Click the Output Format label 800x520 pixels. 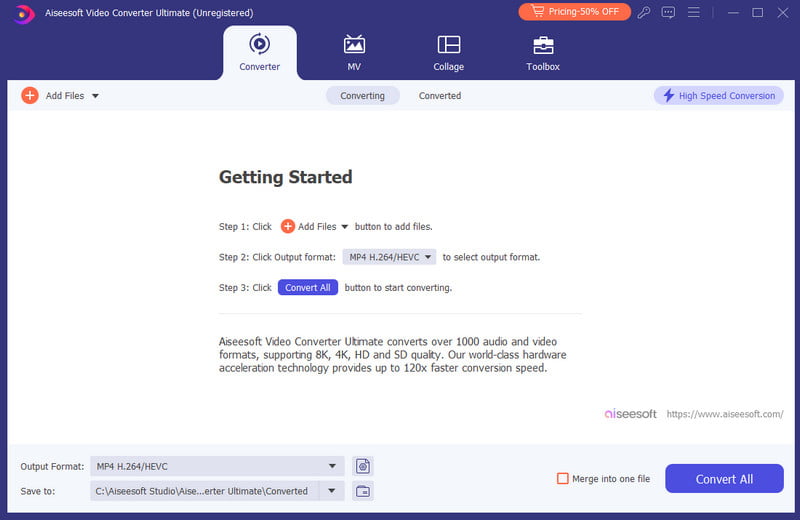pos(52,466)
